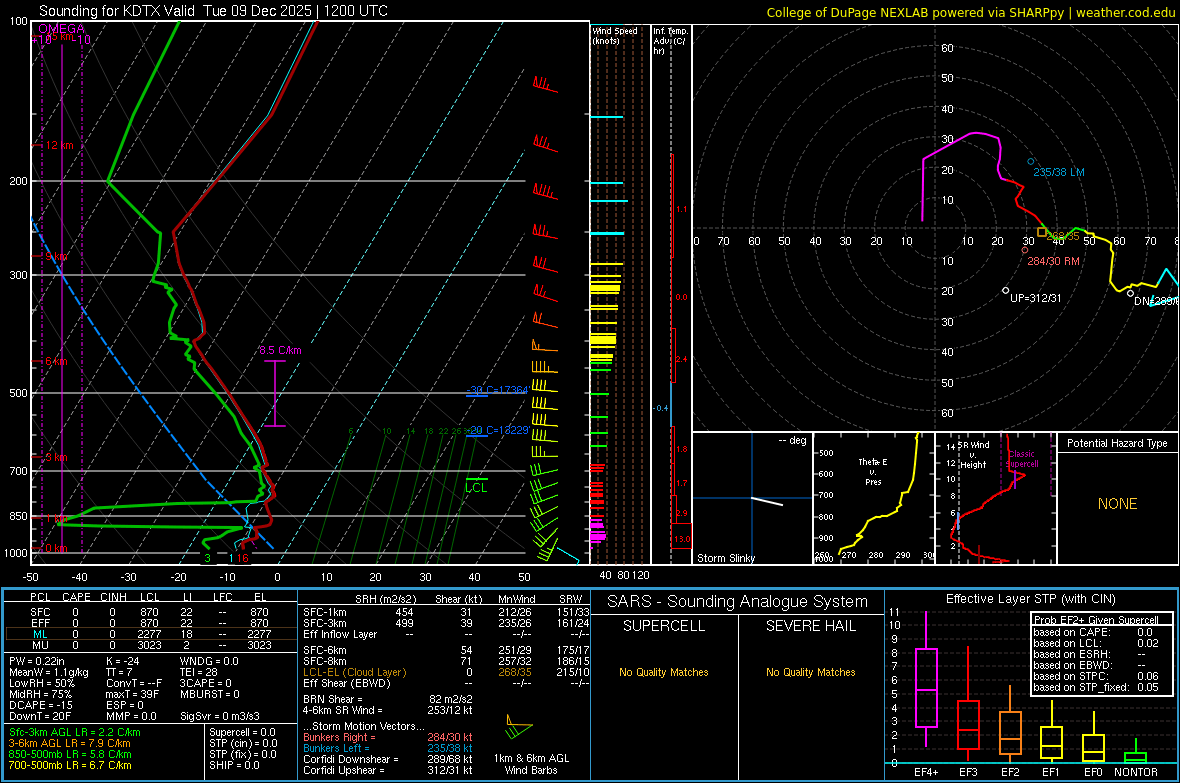Click the magenta 8.5 C/km lapse rate bracket
Screen dimensions: 1180x783
pyautogui.click(x=275, y=394)
